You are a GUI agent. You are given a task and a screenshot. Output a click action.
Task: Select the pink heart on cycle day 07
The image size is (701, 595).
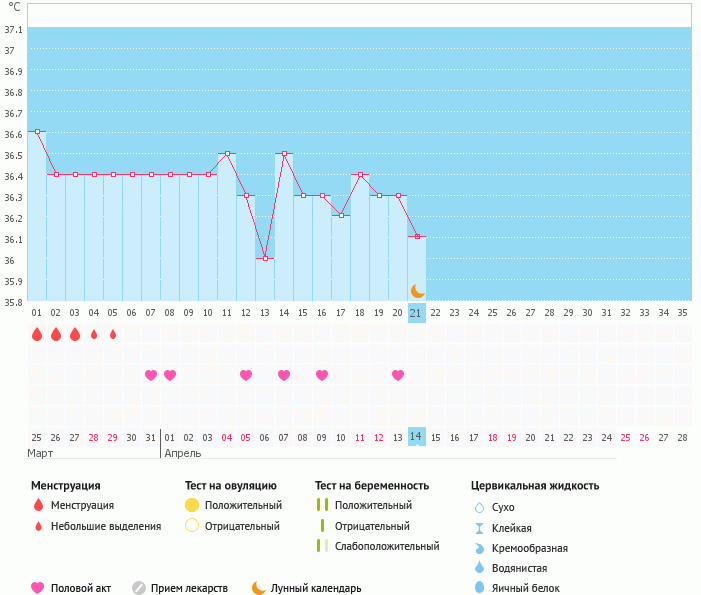pyautogui.click(x=151, y=375)
